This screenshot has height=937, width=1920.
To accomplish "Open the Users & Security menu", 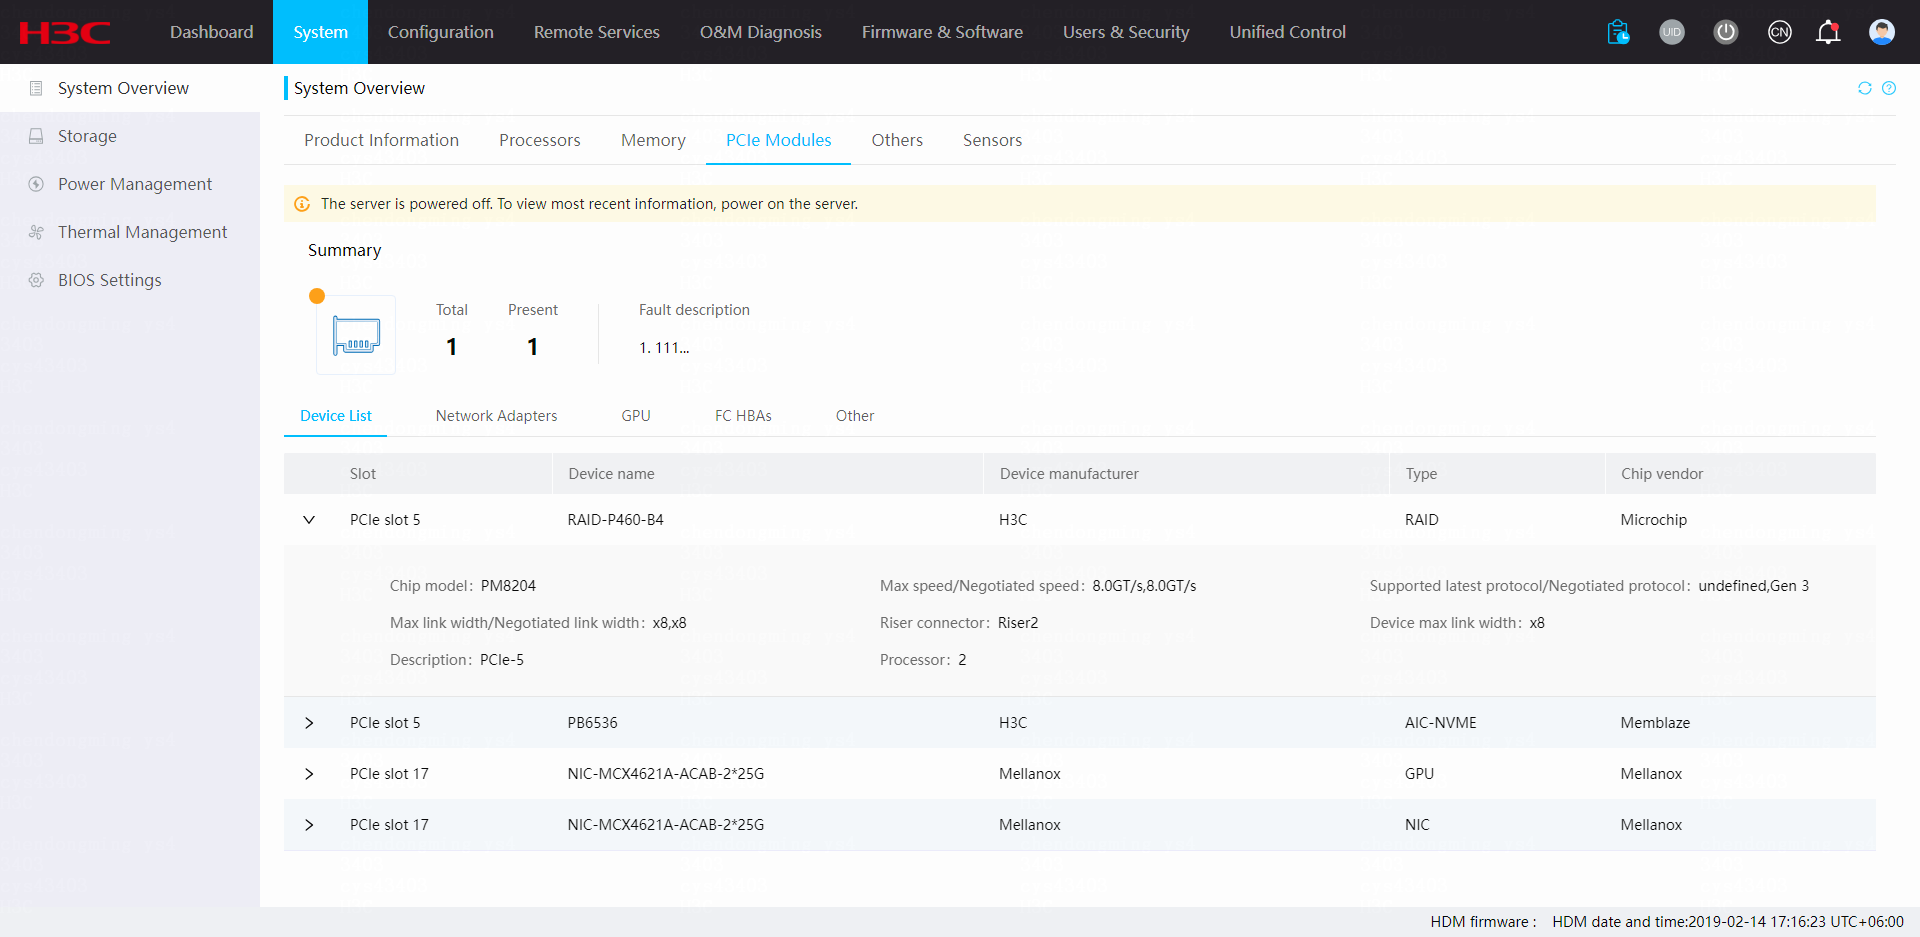I will click(1126, 32).
